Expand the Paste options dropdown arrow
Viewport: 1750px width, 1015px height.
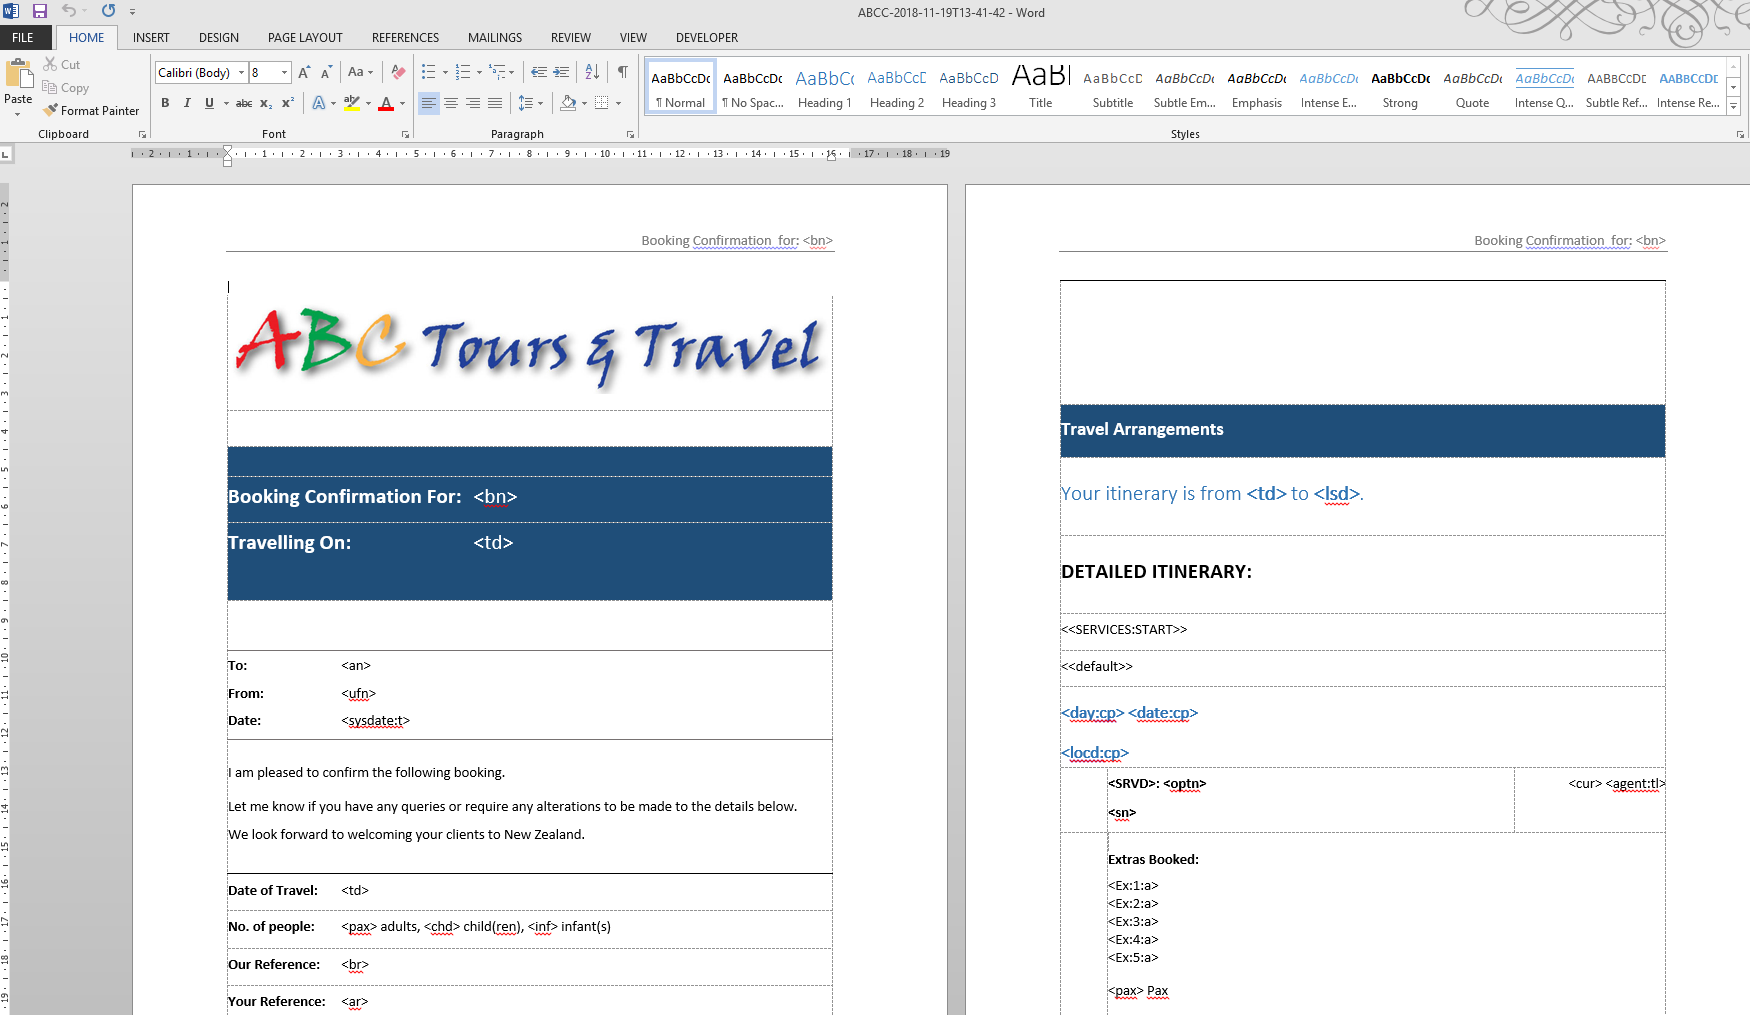coord(18,113)
